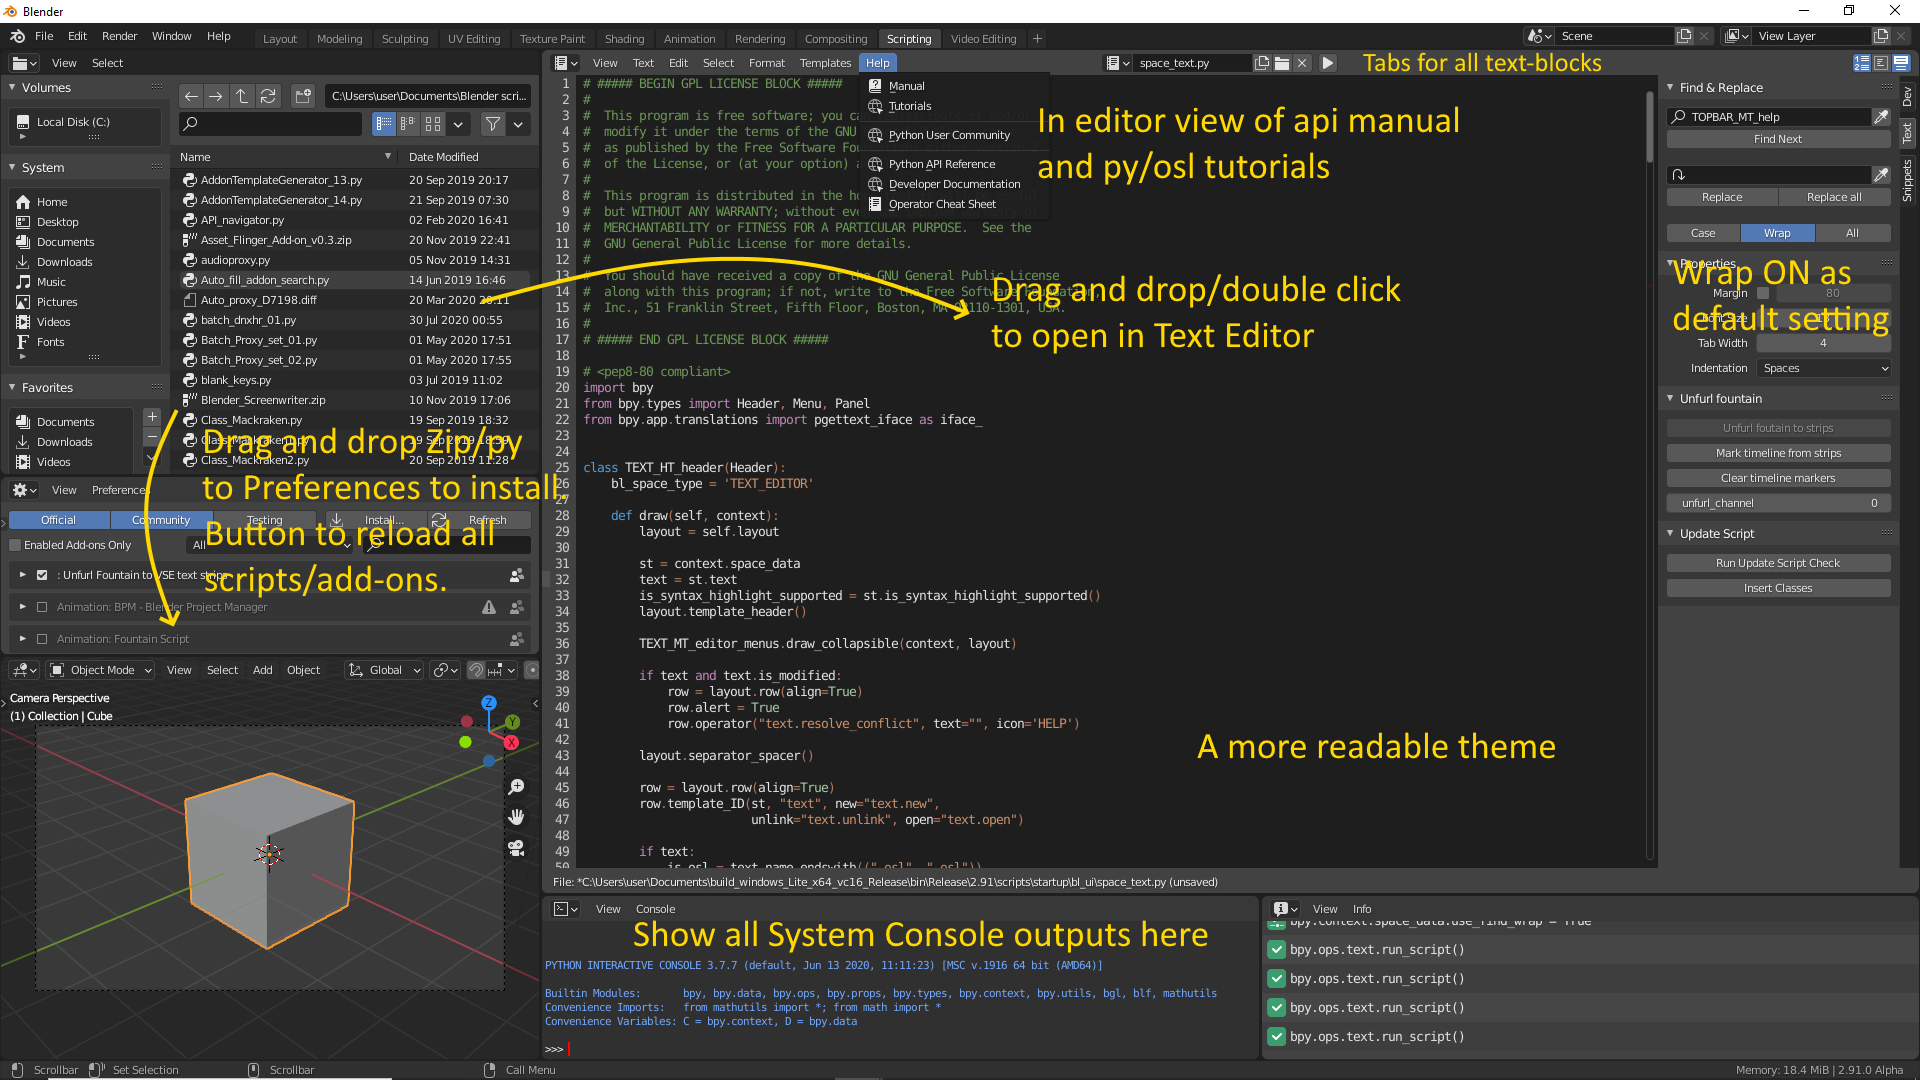Collapse the Find & Replace panel
Screen dimensions: 1920x1080
(1670, 88)
